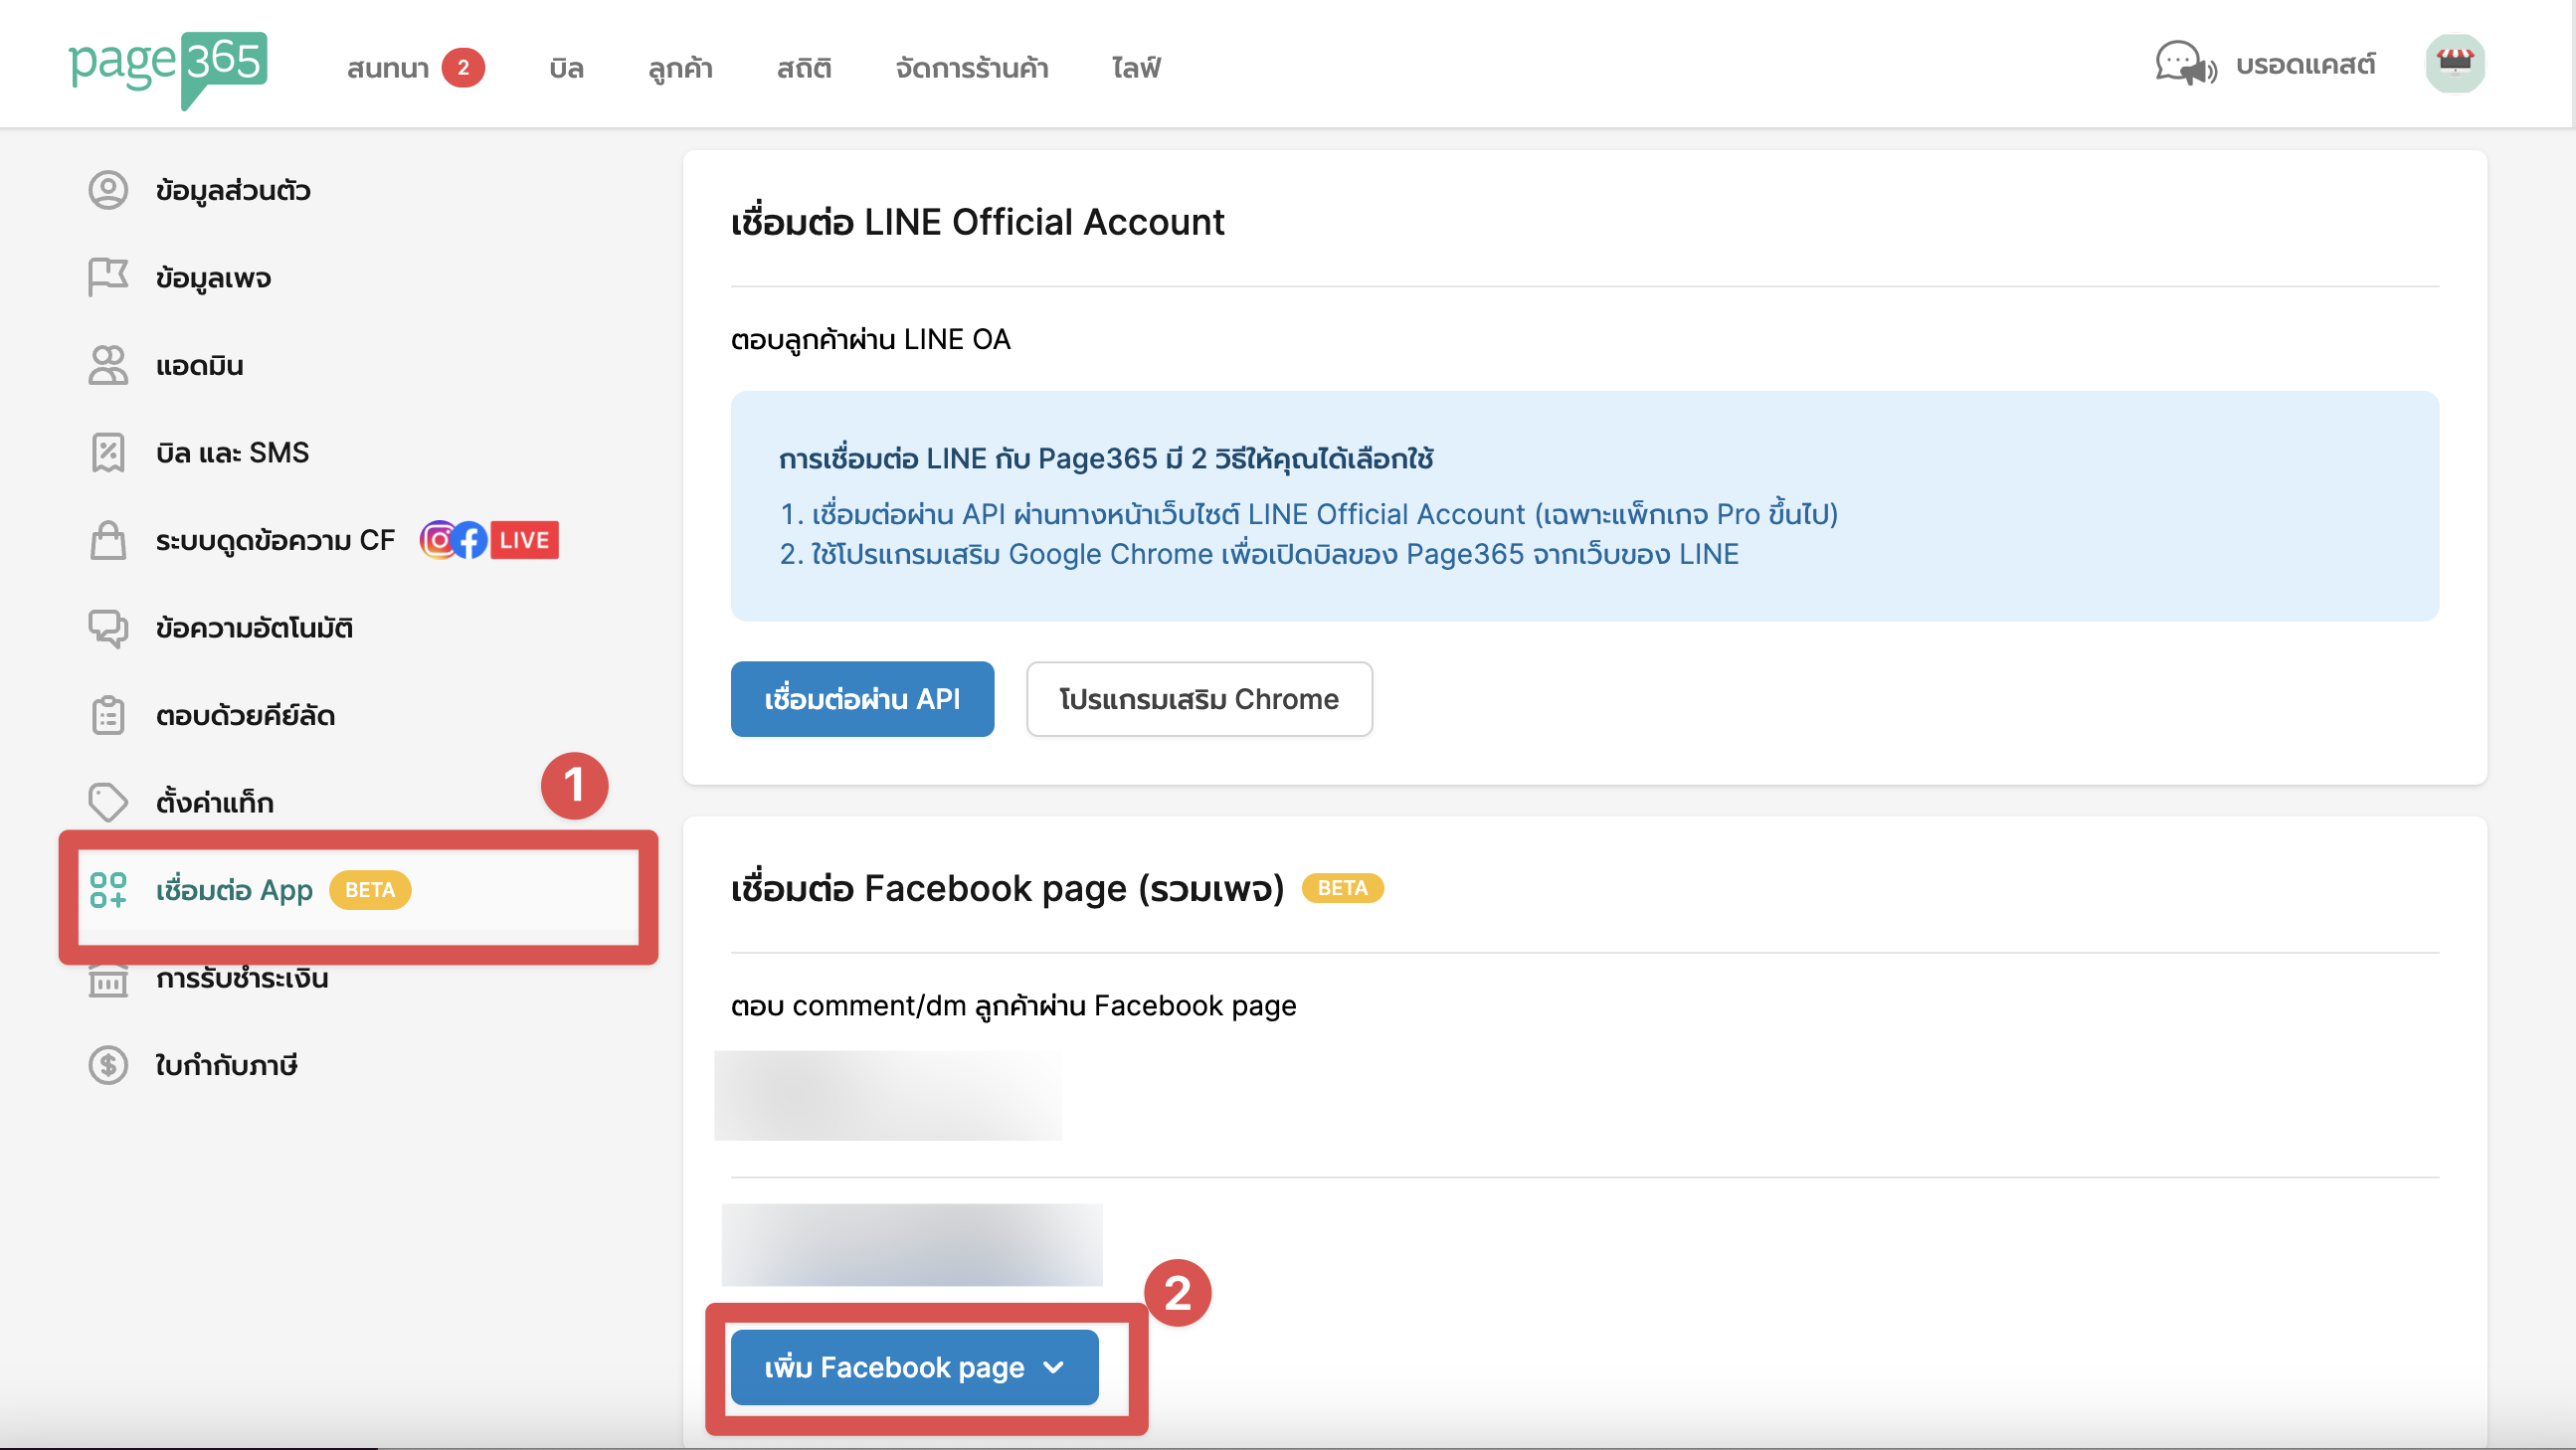Open the สนทนา menu
Screen dimensions: 2576x1450
point(388,68)
